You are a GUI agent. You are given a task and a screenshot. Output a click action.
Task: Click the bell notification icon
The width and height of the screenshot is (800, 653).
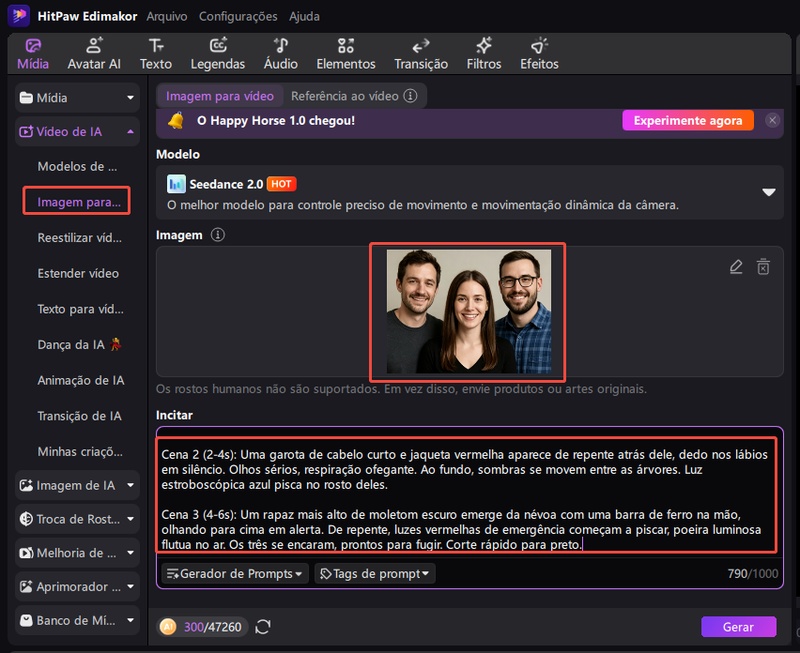click(176, 121)
